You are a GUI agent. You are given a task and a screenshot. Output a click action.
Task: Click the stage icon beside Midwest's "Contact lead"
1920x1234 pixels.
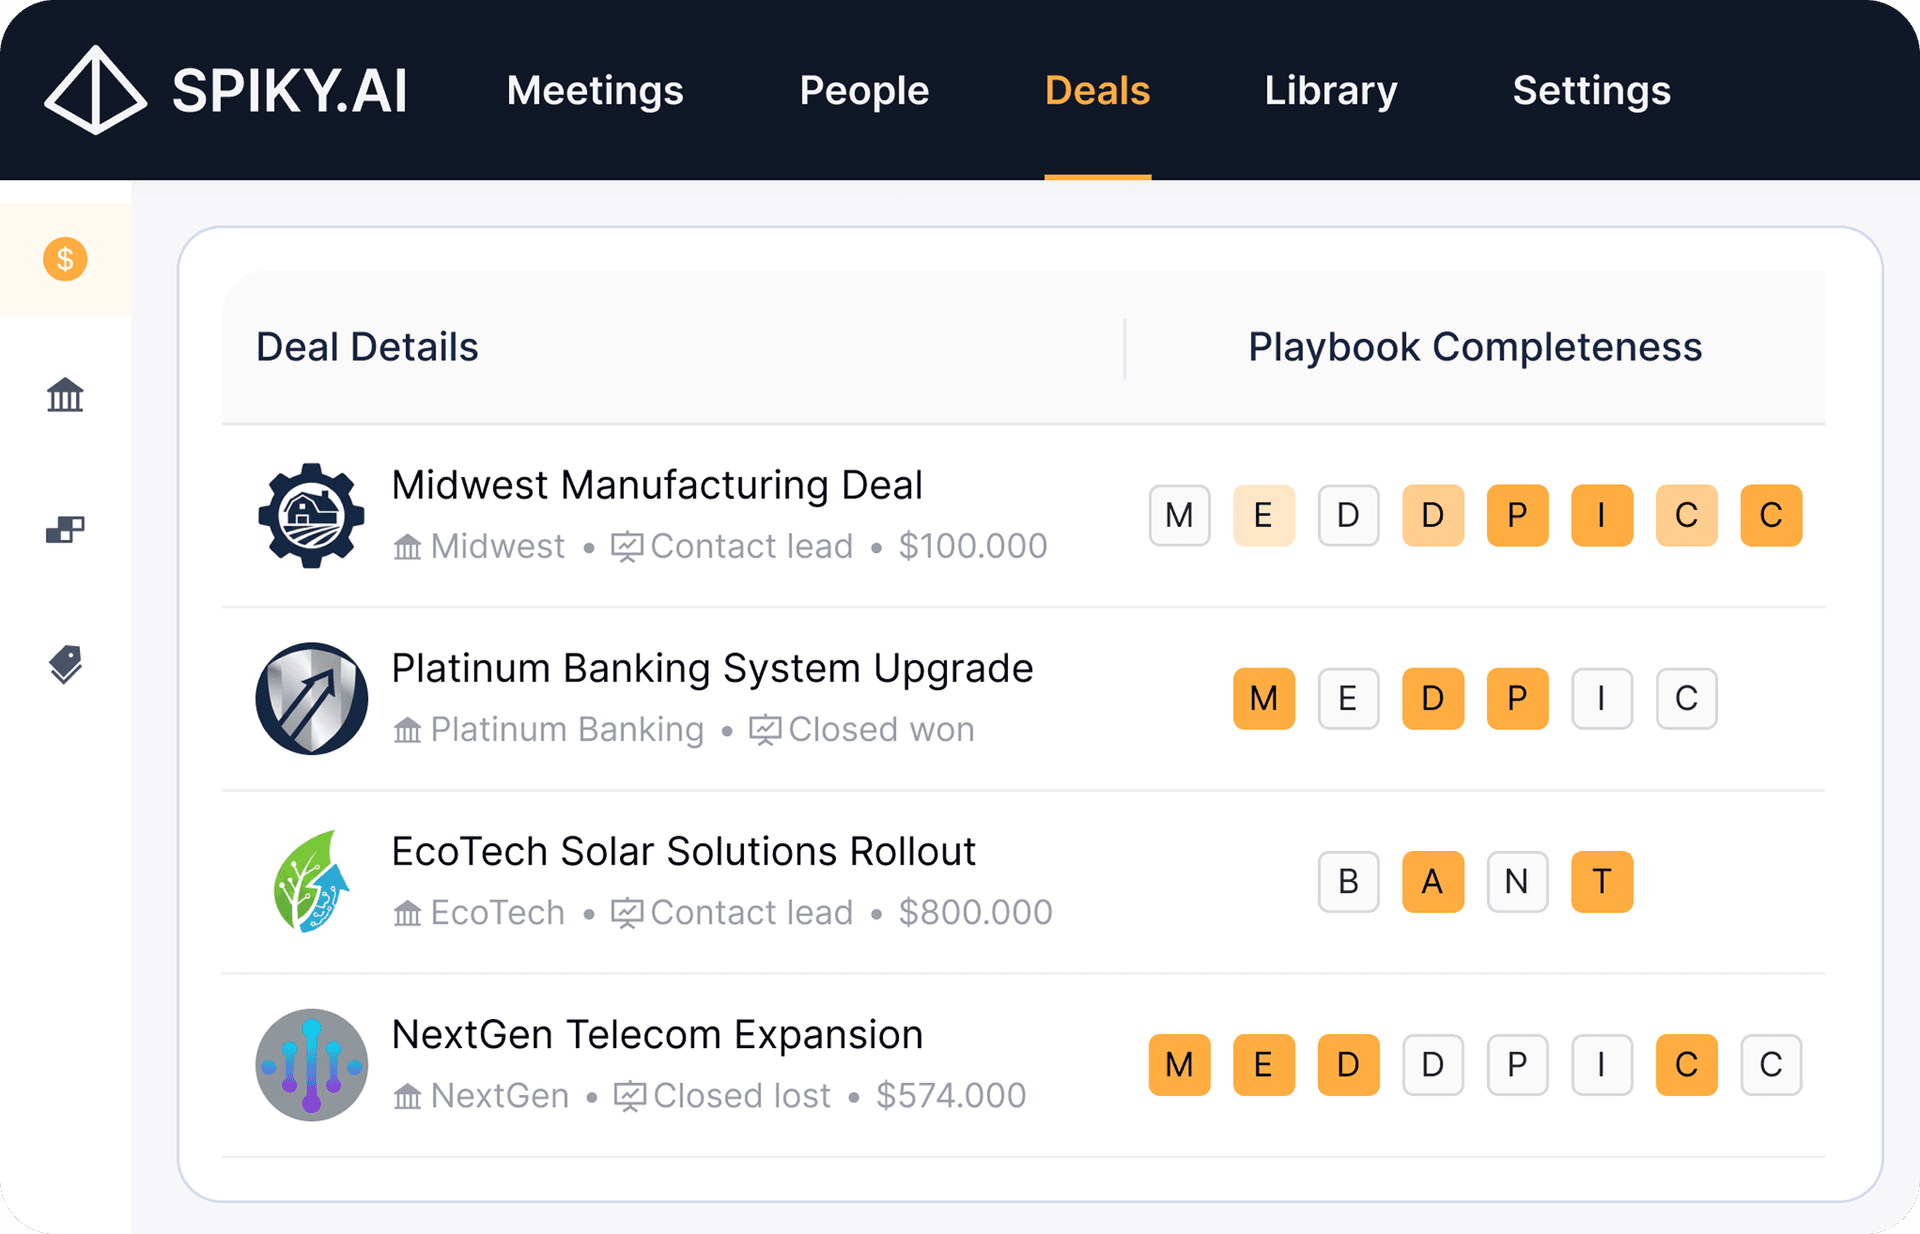point(625,546)
